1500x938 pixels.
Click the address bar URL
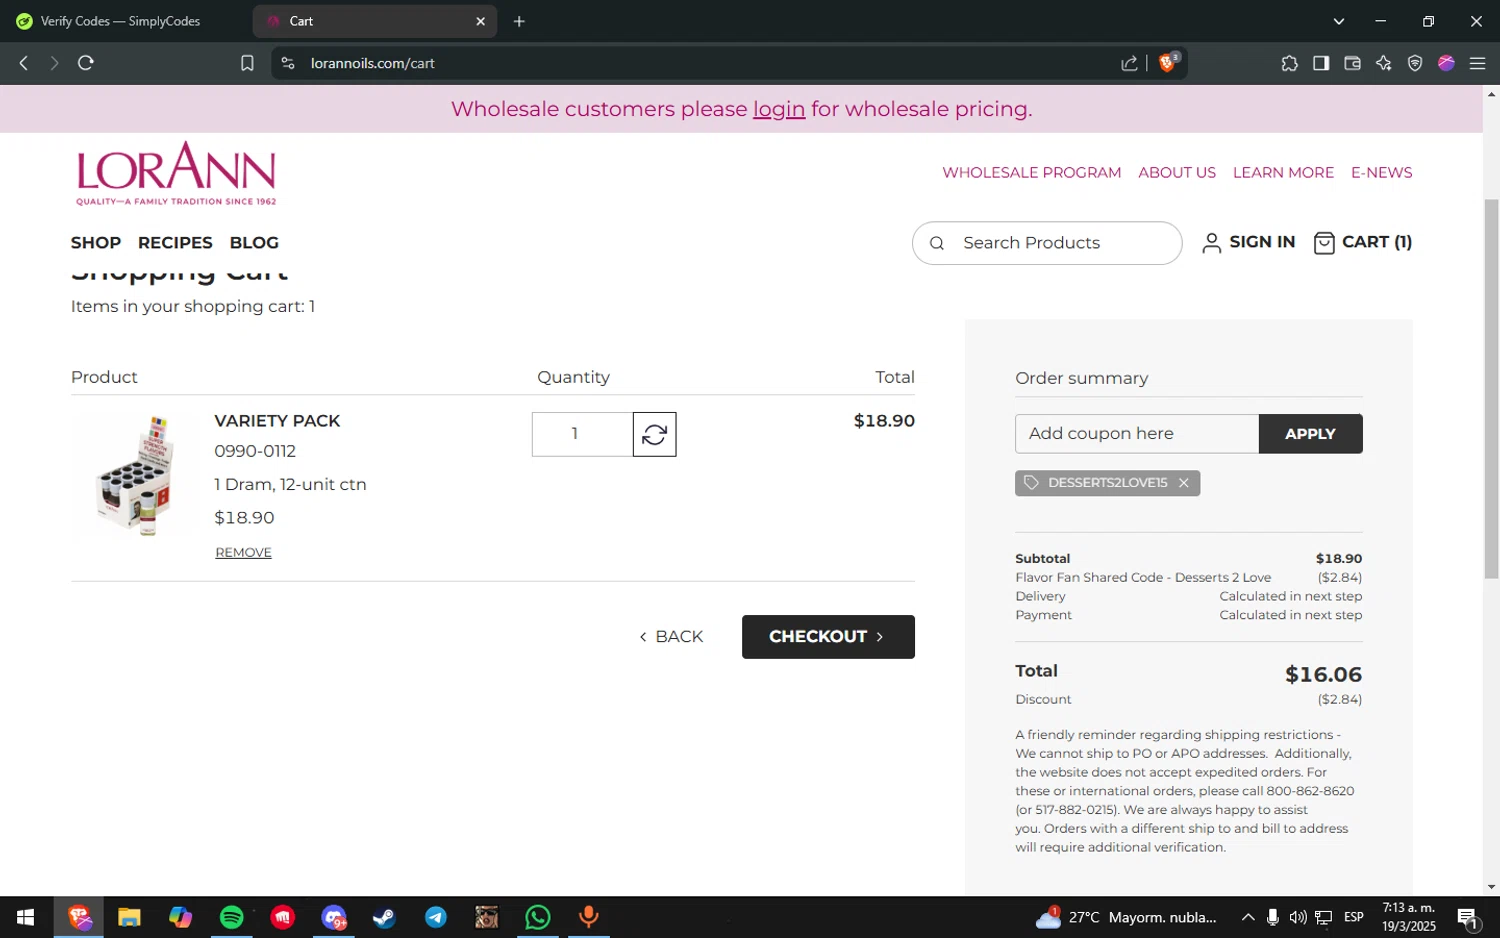pos(372,63)
